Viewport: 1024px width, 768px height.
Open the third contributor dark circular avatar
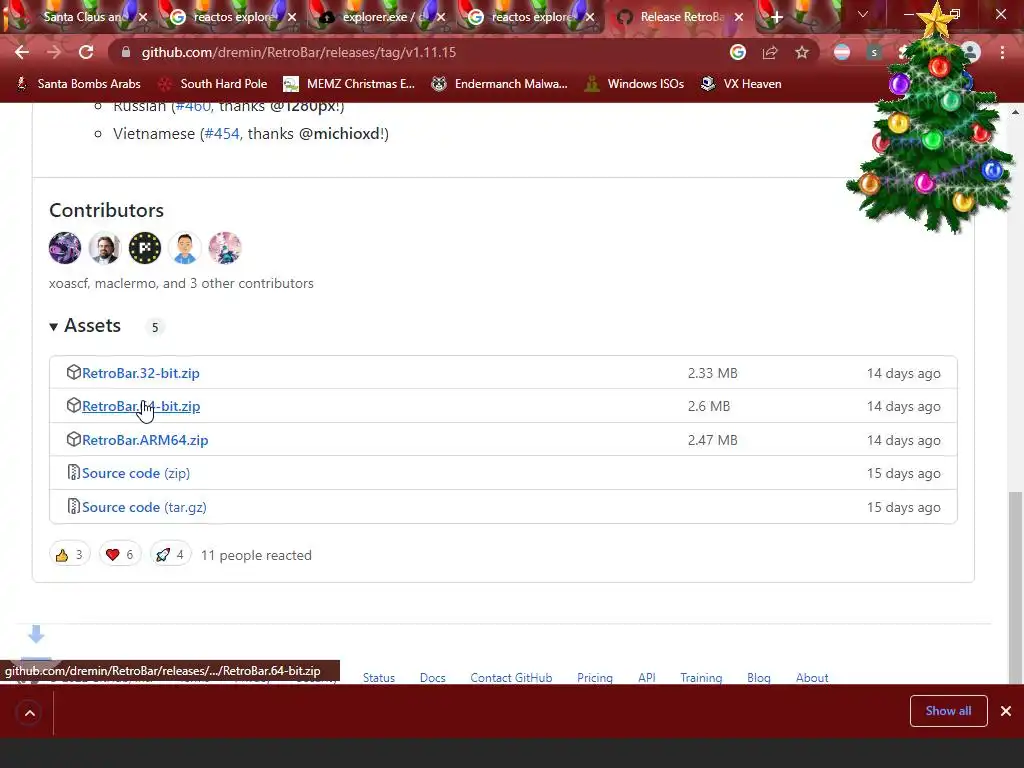(144, 248)
